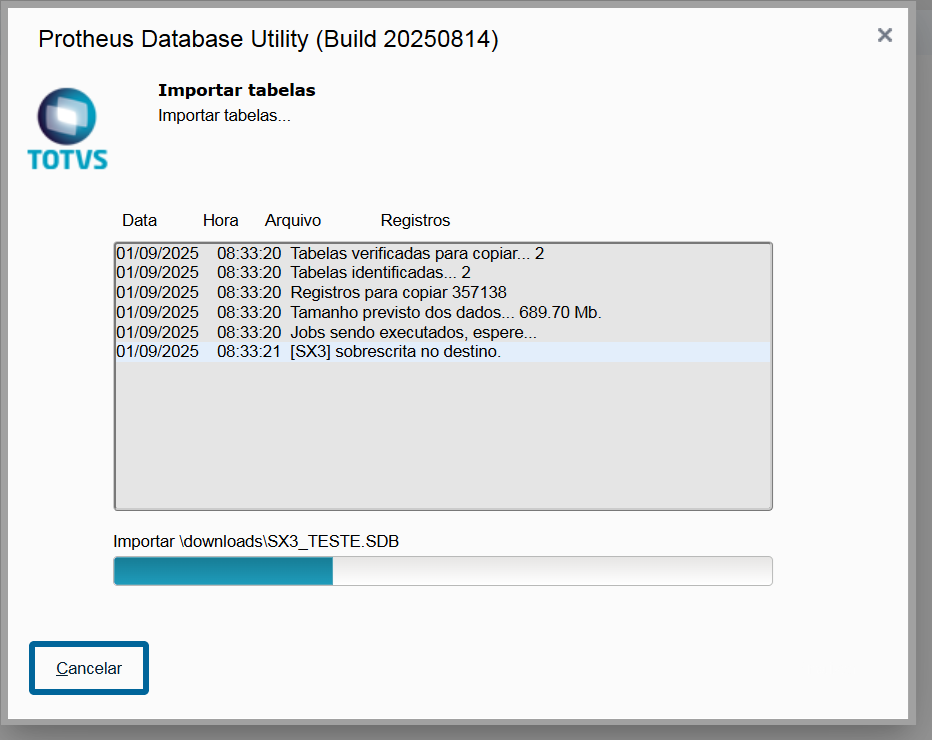Select the 'Jobs sendo executados, espere...' row
Screen dimensions: 932x740
tap(443, 332)
